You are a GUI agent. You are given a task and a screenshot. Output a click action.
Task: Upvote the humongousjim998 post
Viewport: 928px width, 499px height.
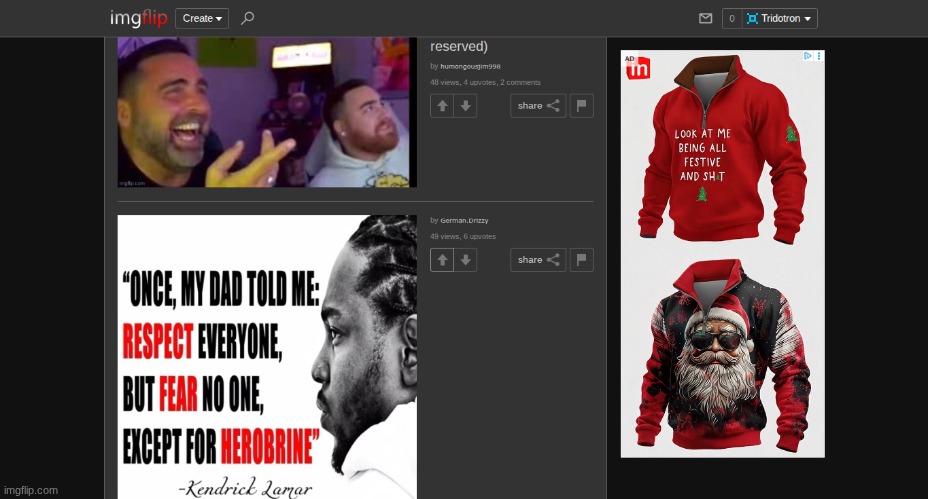point(442,106)
